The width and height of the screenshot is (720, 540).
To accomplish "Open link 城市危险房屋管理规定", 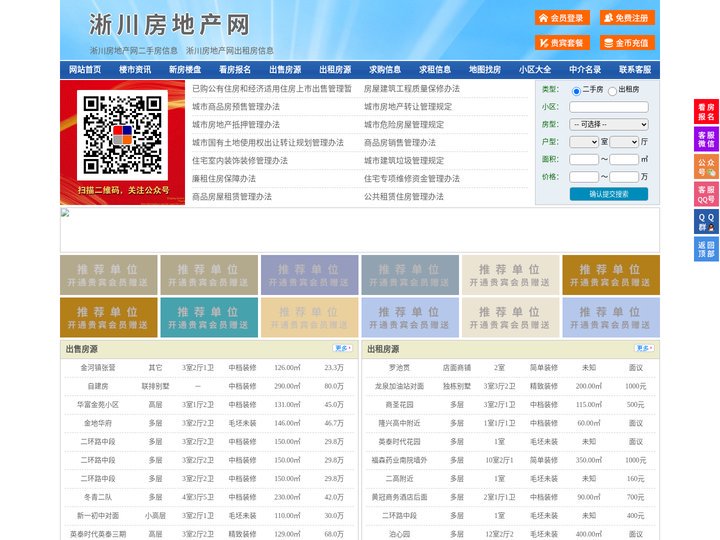I will pos(404,124).
